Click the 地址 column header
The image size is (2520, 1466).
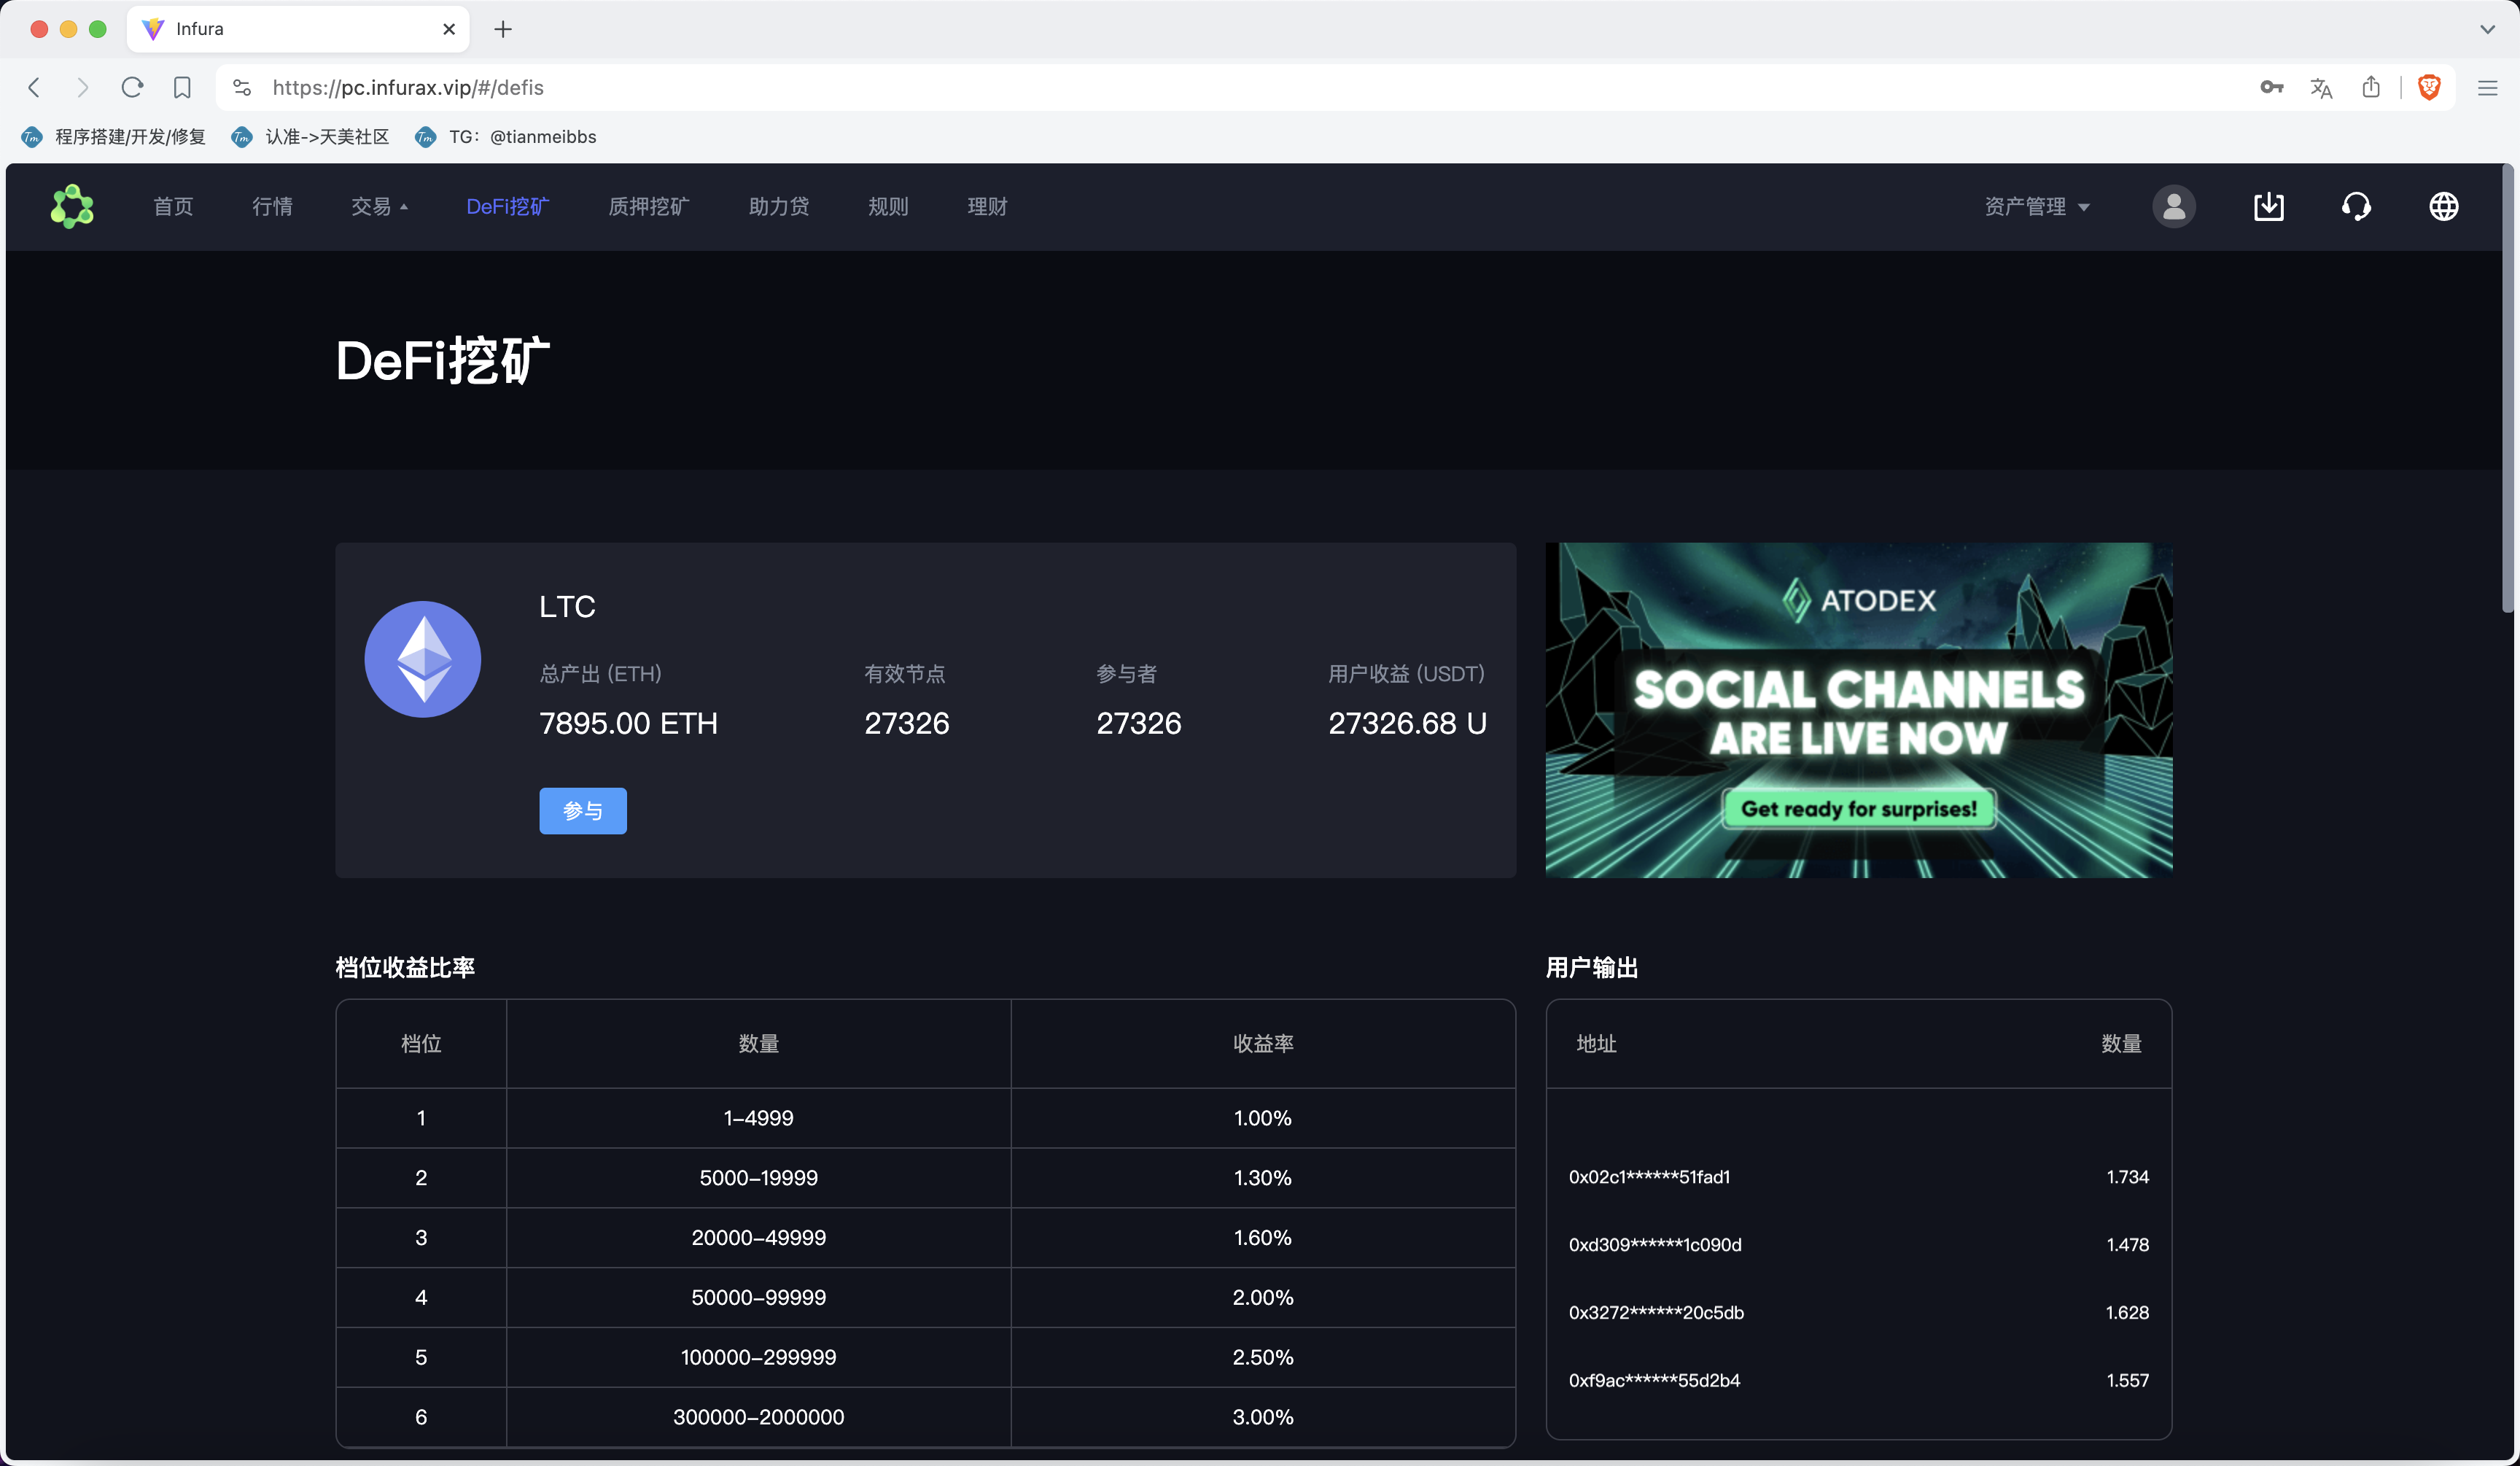point(1596,1043)
